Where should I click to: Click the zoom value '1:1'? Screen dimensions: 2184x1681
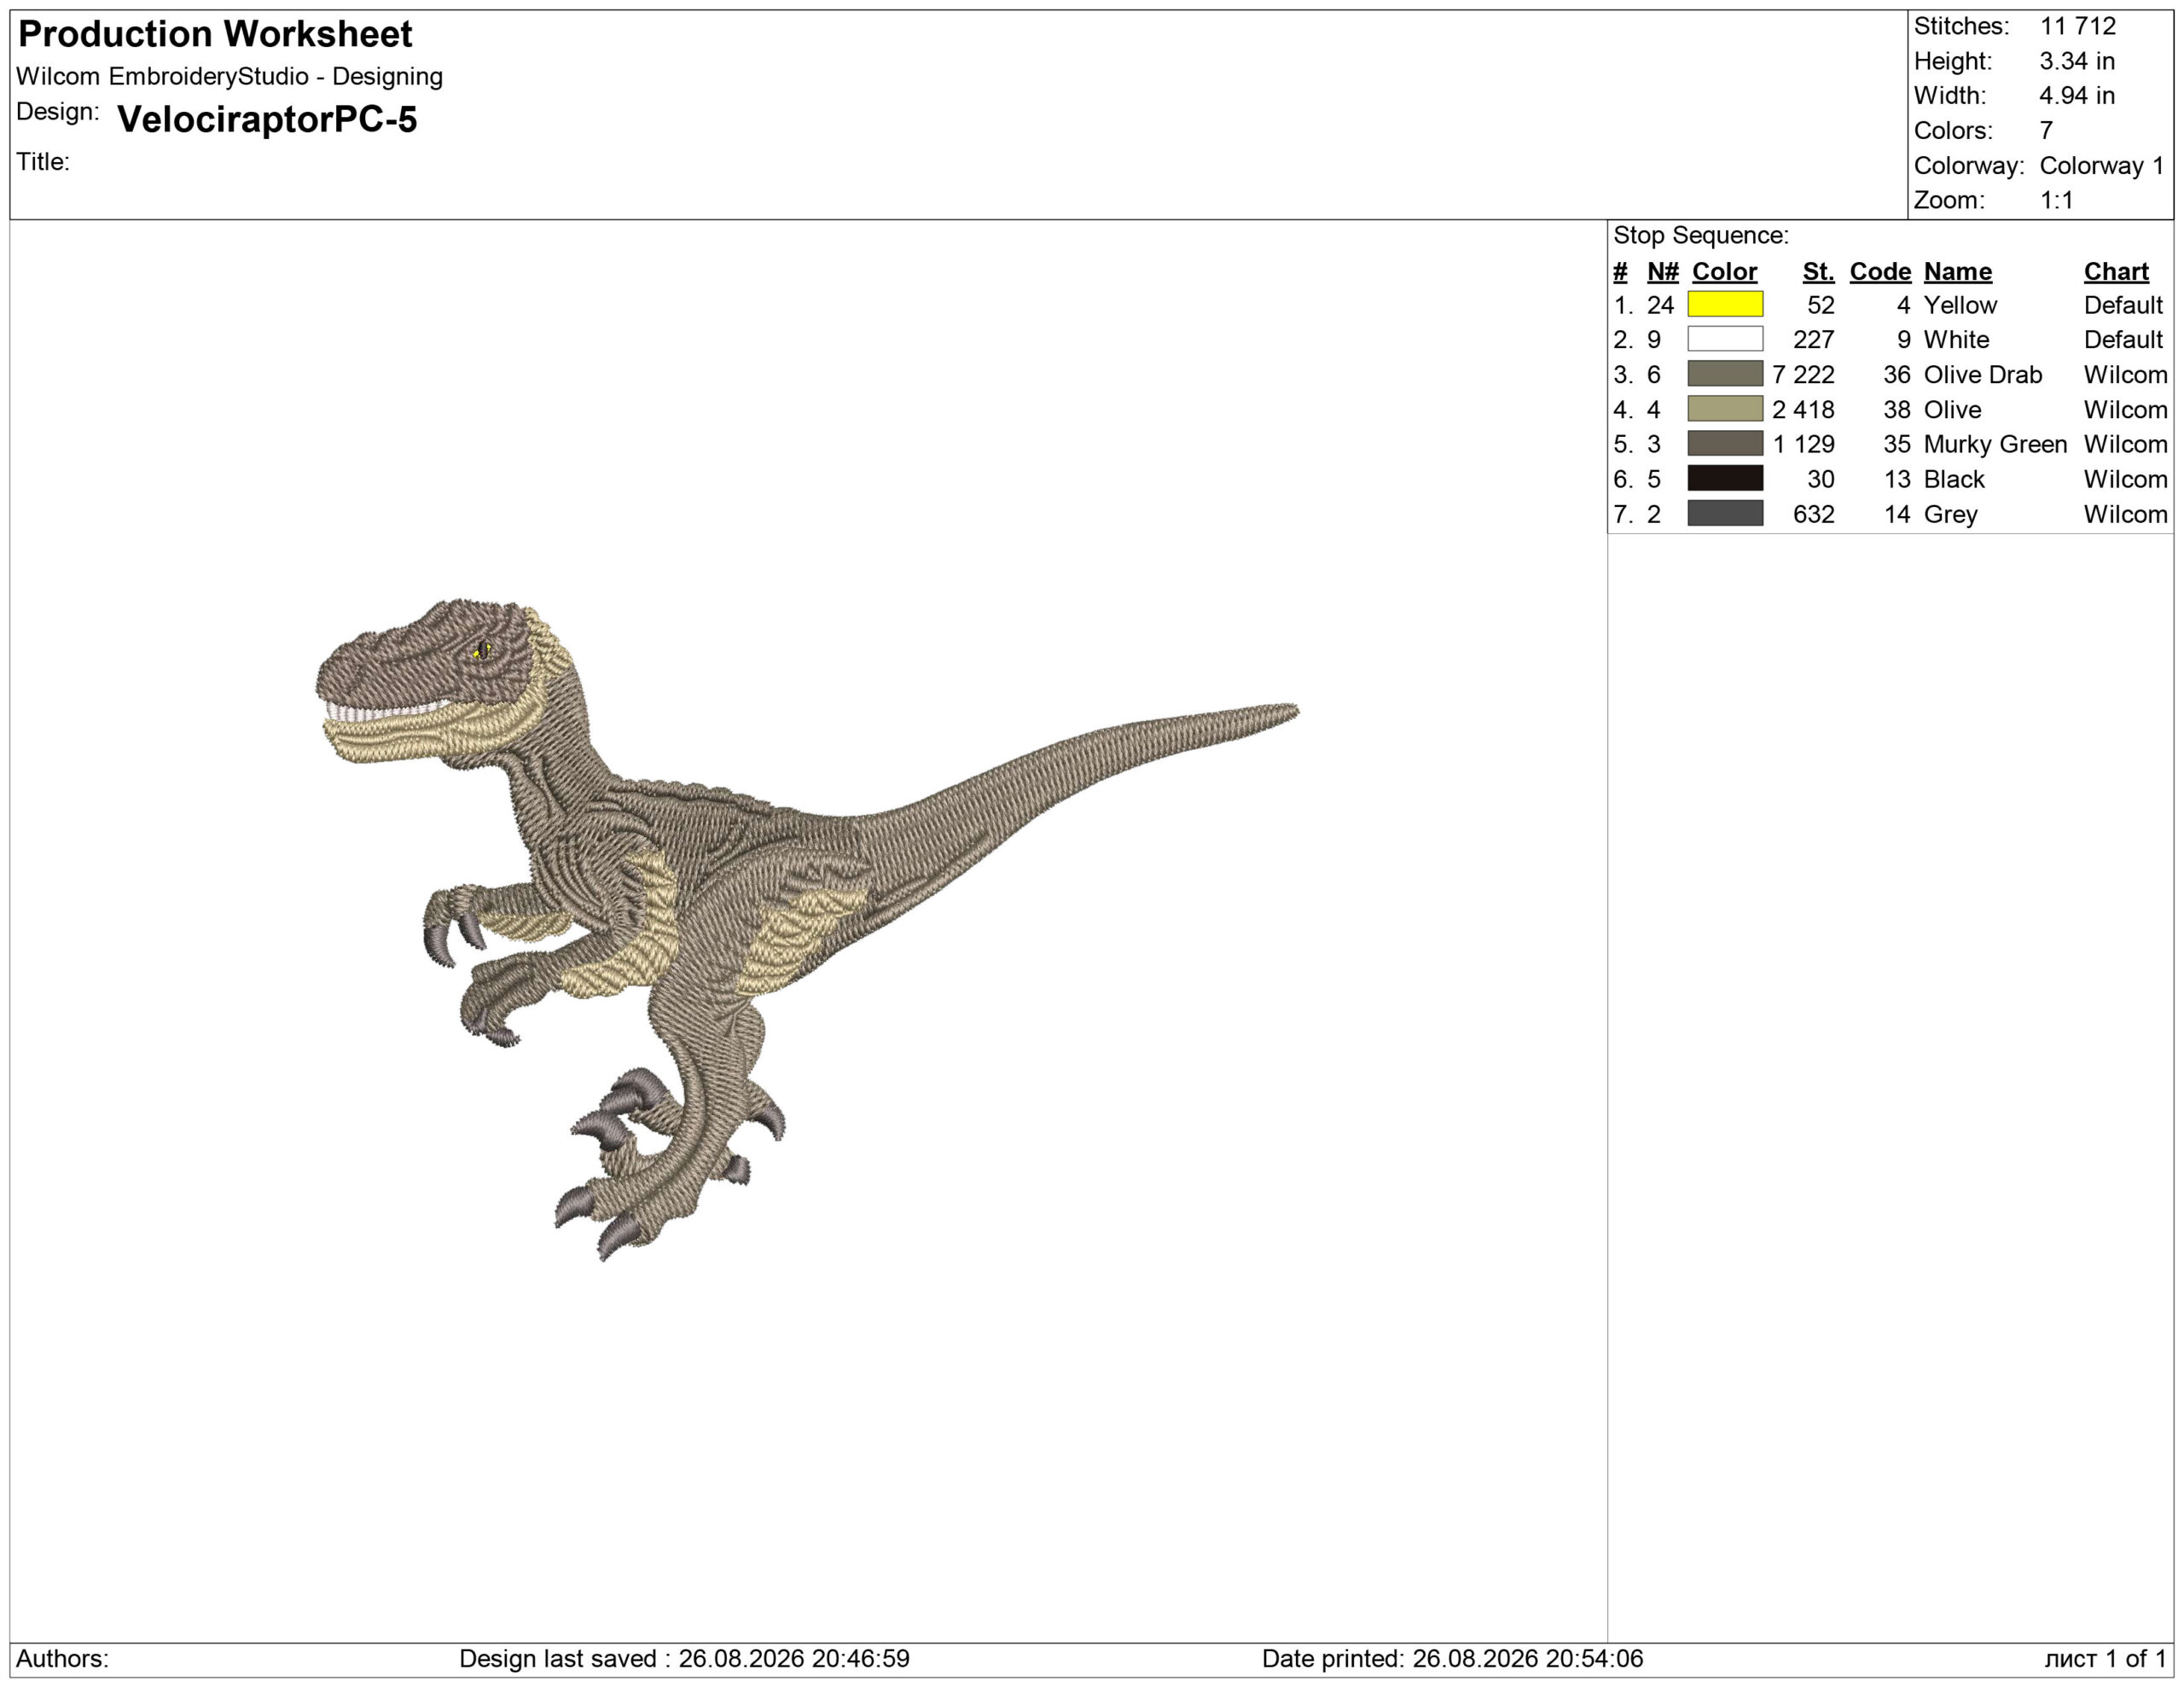tap(2056, 200)
